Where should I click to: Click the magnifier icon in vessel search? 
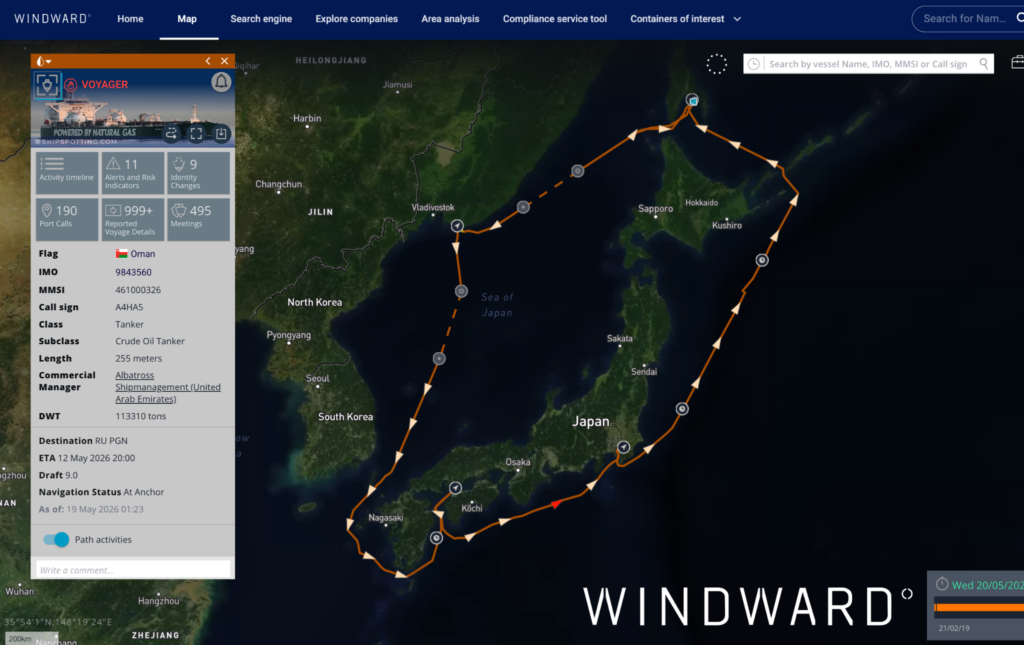[984, 63]
